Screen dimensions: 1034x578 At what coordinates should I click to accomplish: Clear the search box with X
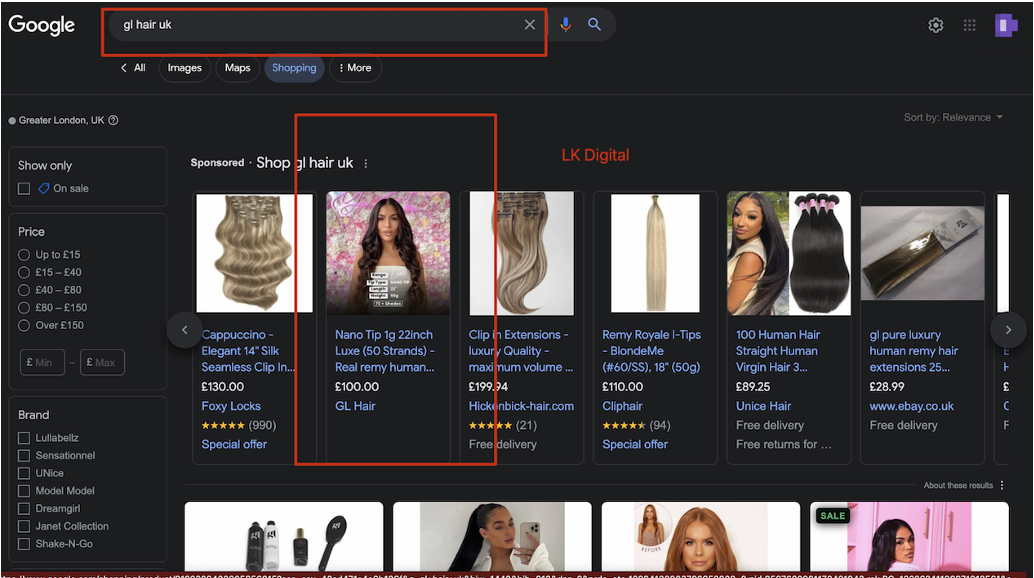coord(530,25)
